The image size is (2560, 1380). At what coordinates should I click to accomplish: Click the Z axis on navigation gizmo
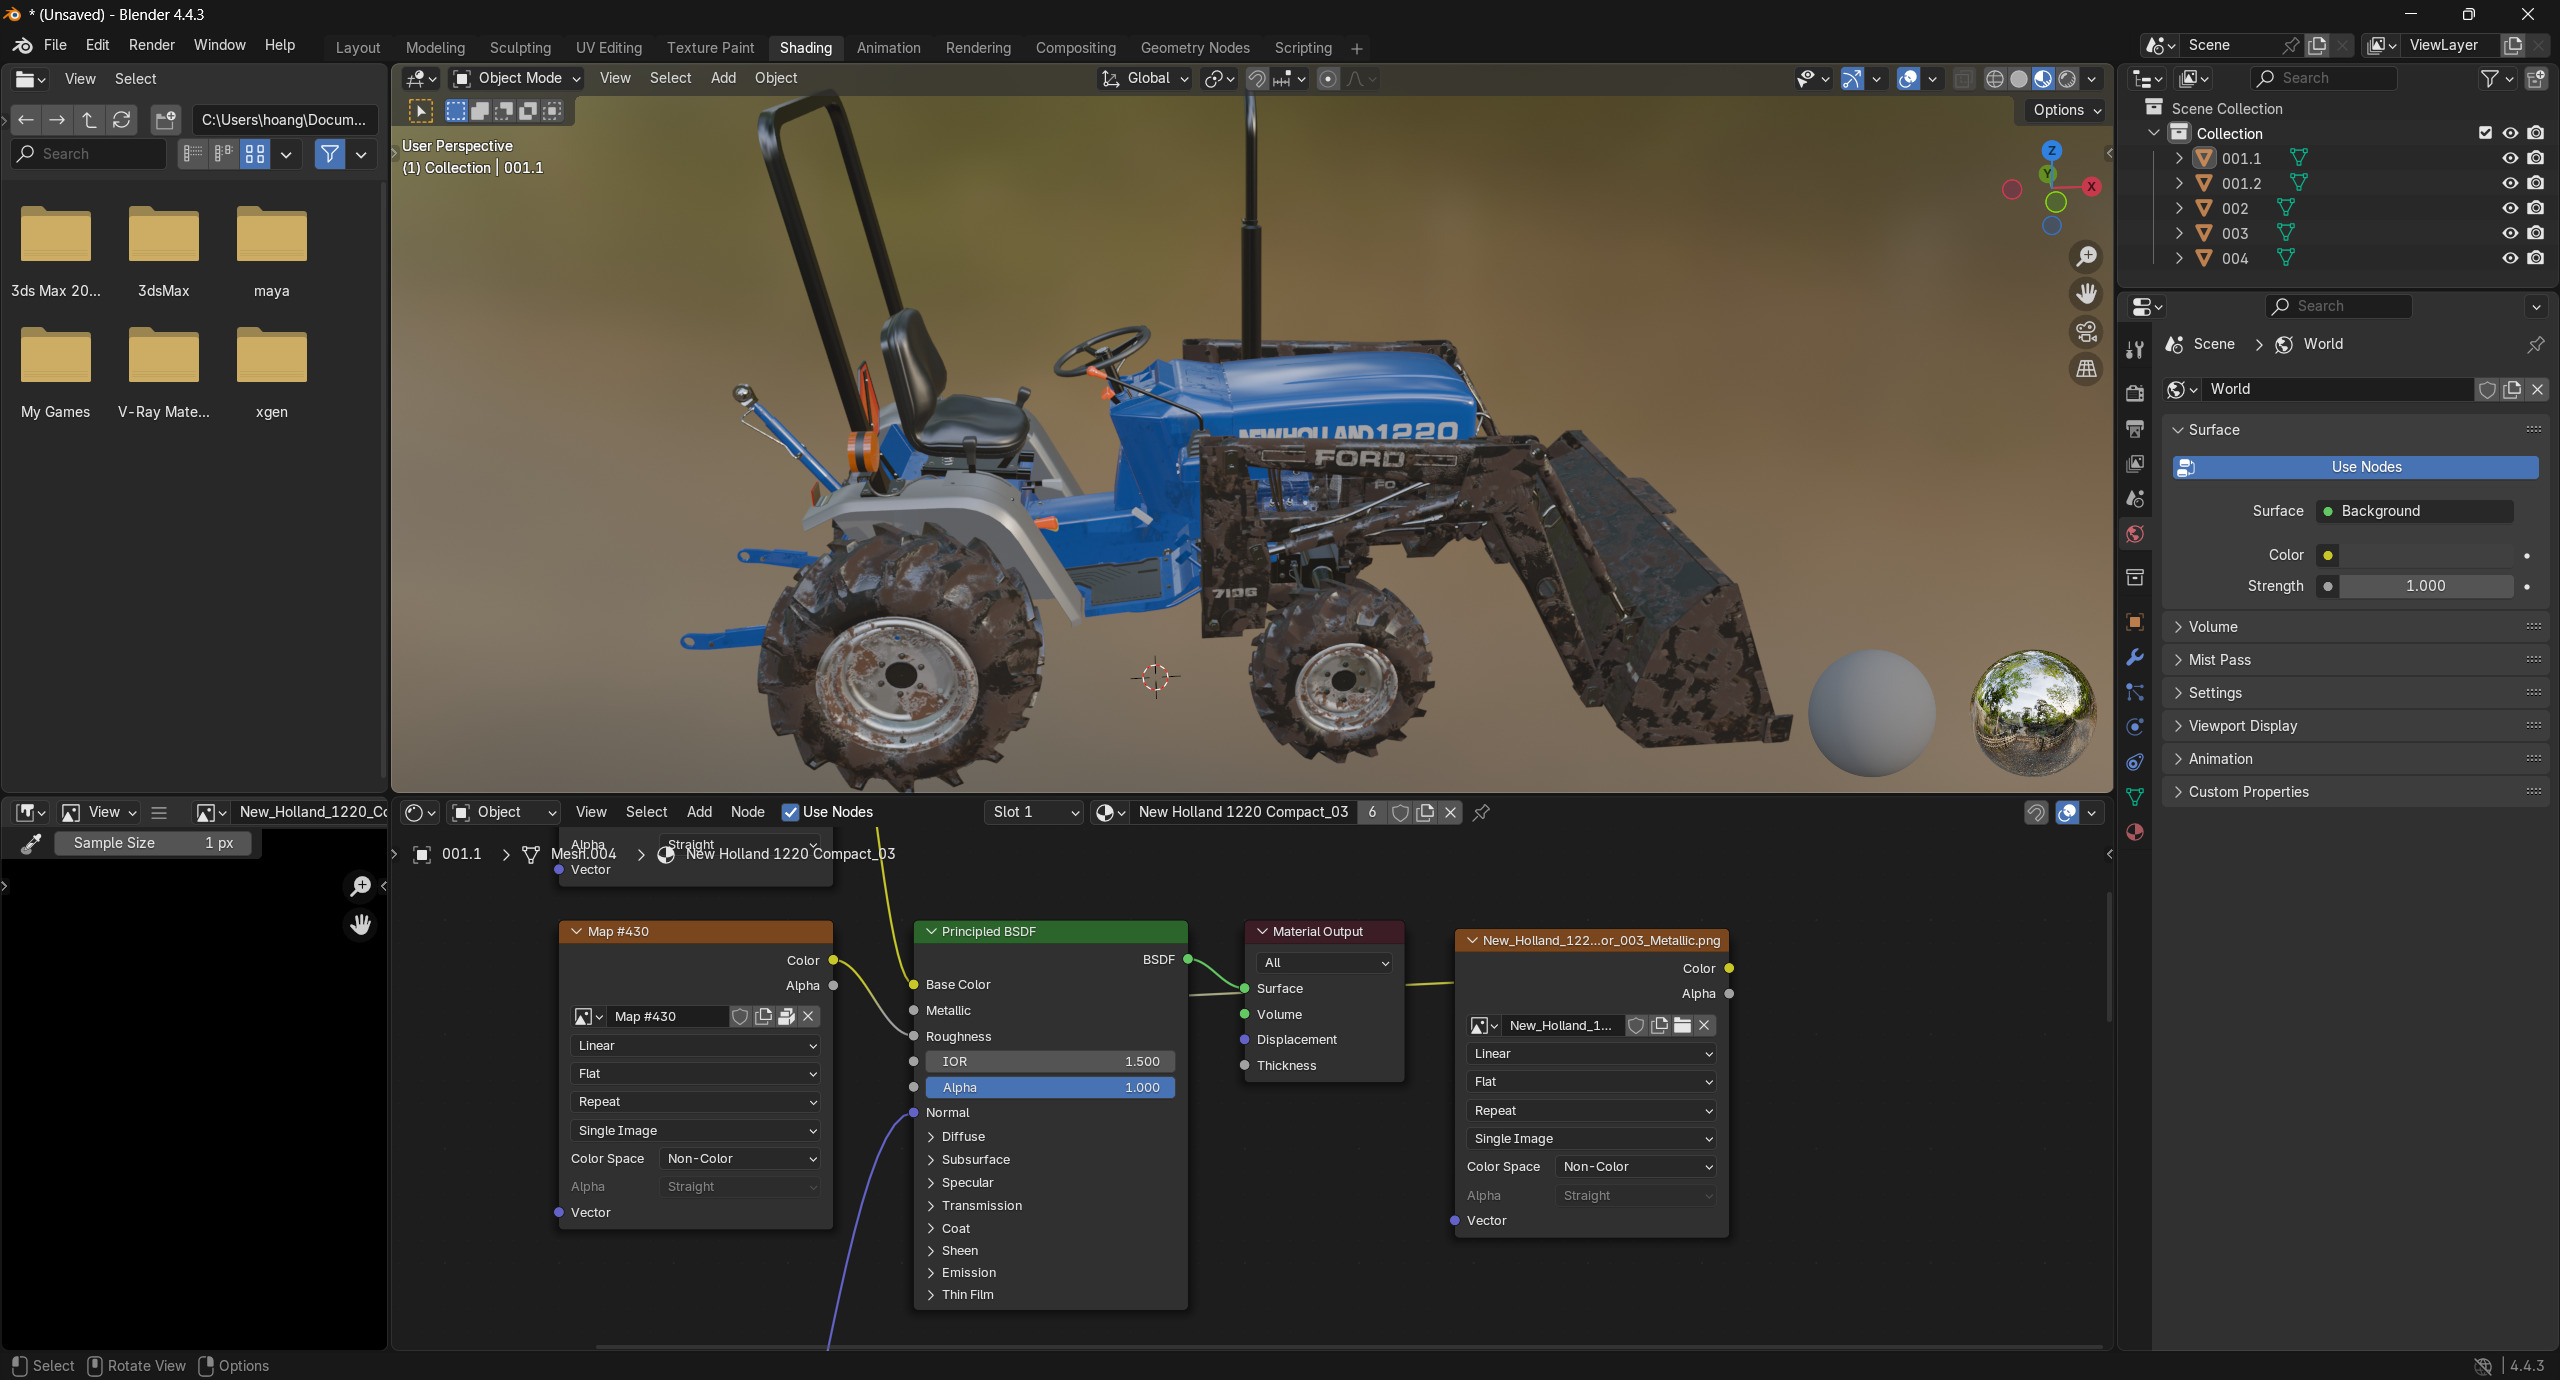click(2052, 150)
